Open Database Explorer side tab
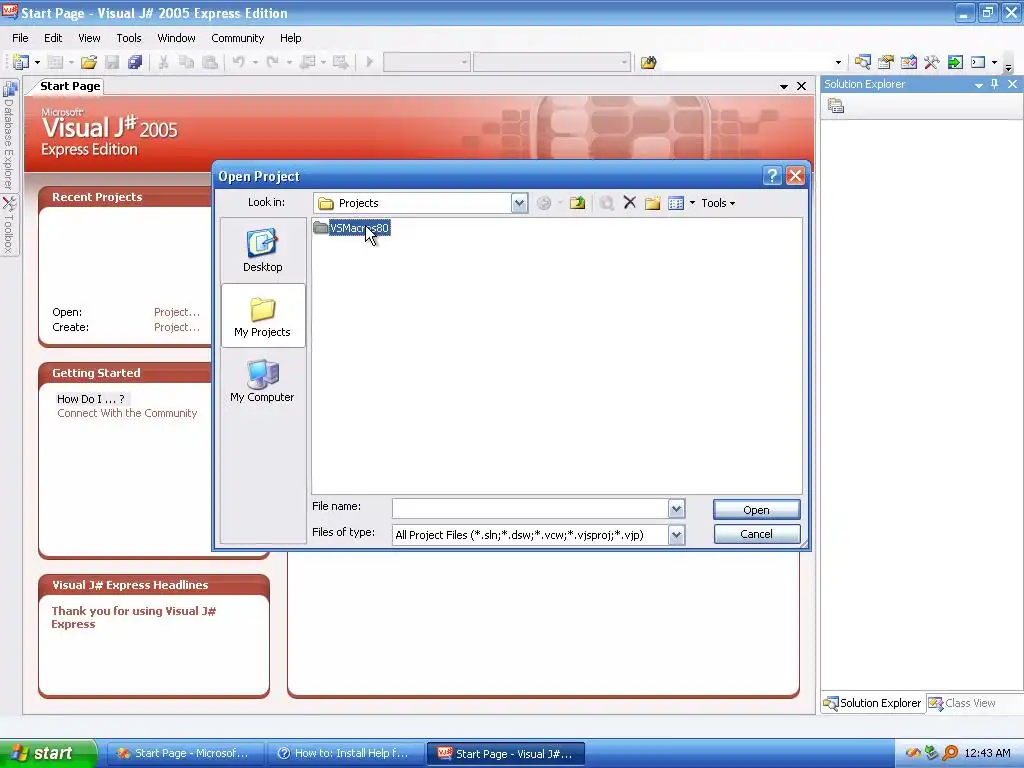 pyautogui.click(x=9, y=134)
